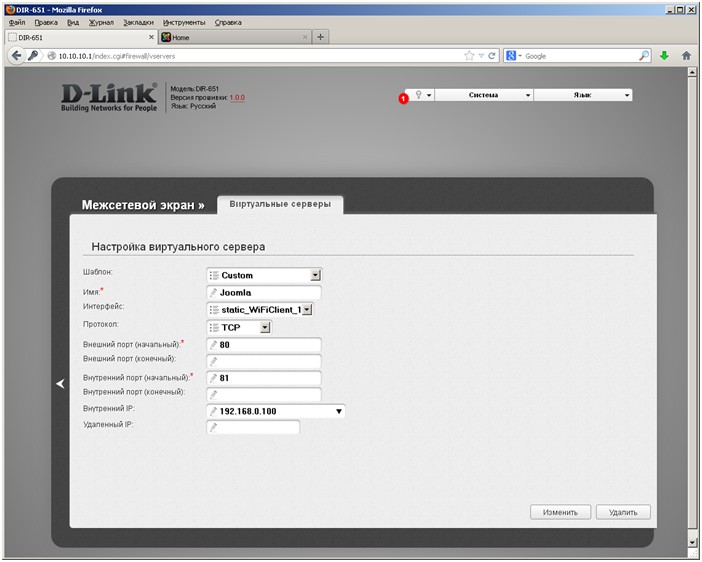
Task: Close the DIR-651 tab
Action: (x=151, y=37)
